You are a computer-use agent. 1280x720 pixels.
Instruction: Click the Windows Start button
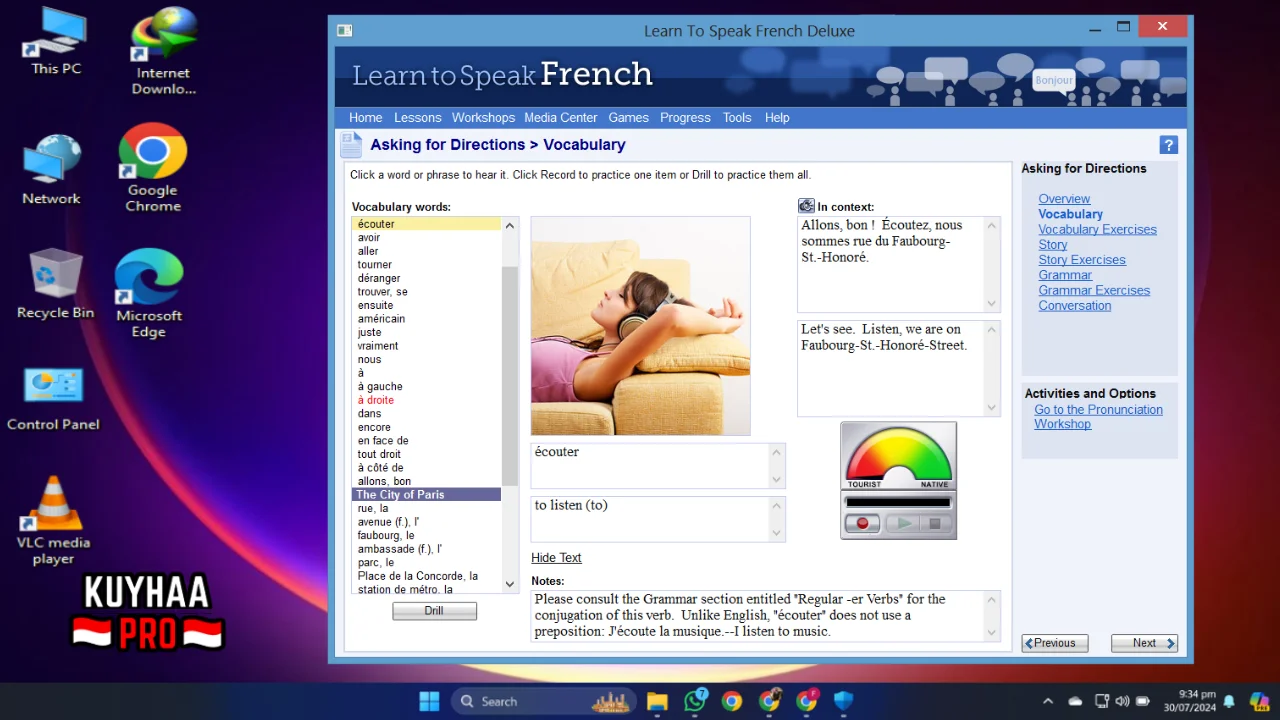point(429,701)
